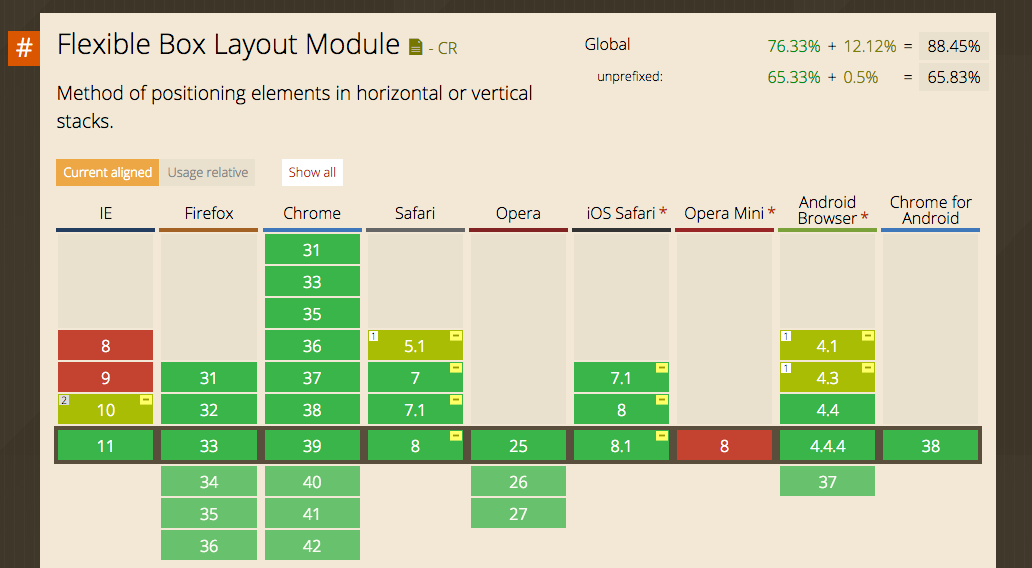Open the spec document icon beside the title
The width and height of the screenshot is (1032, 568).
tap(415, 47)
